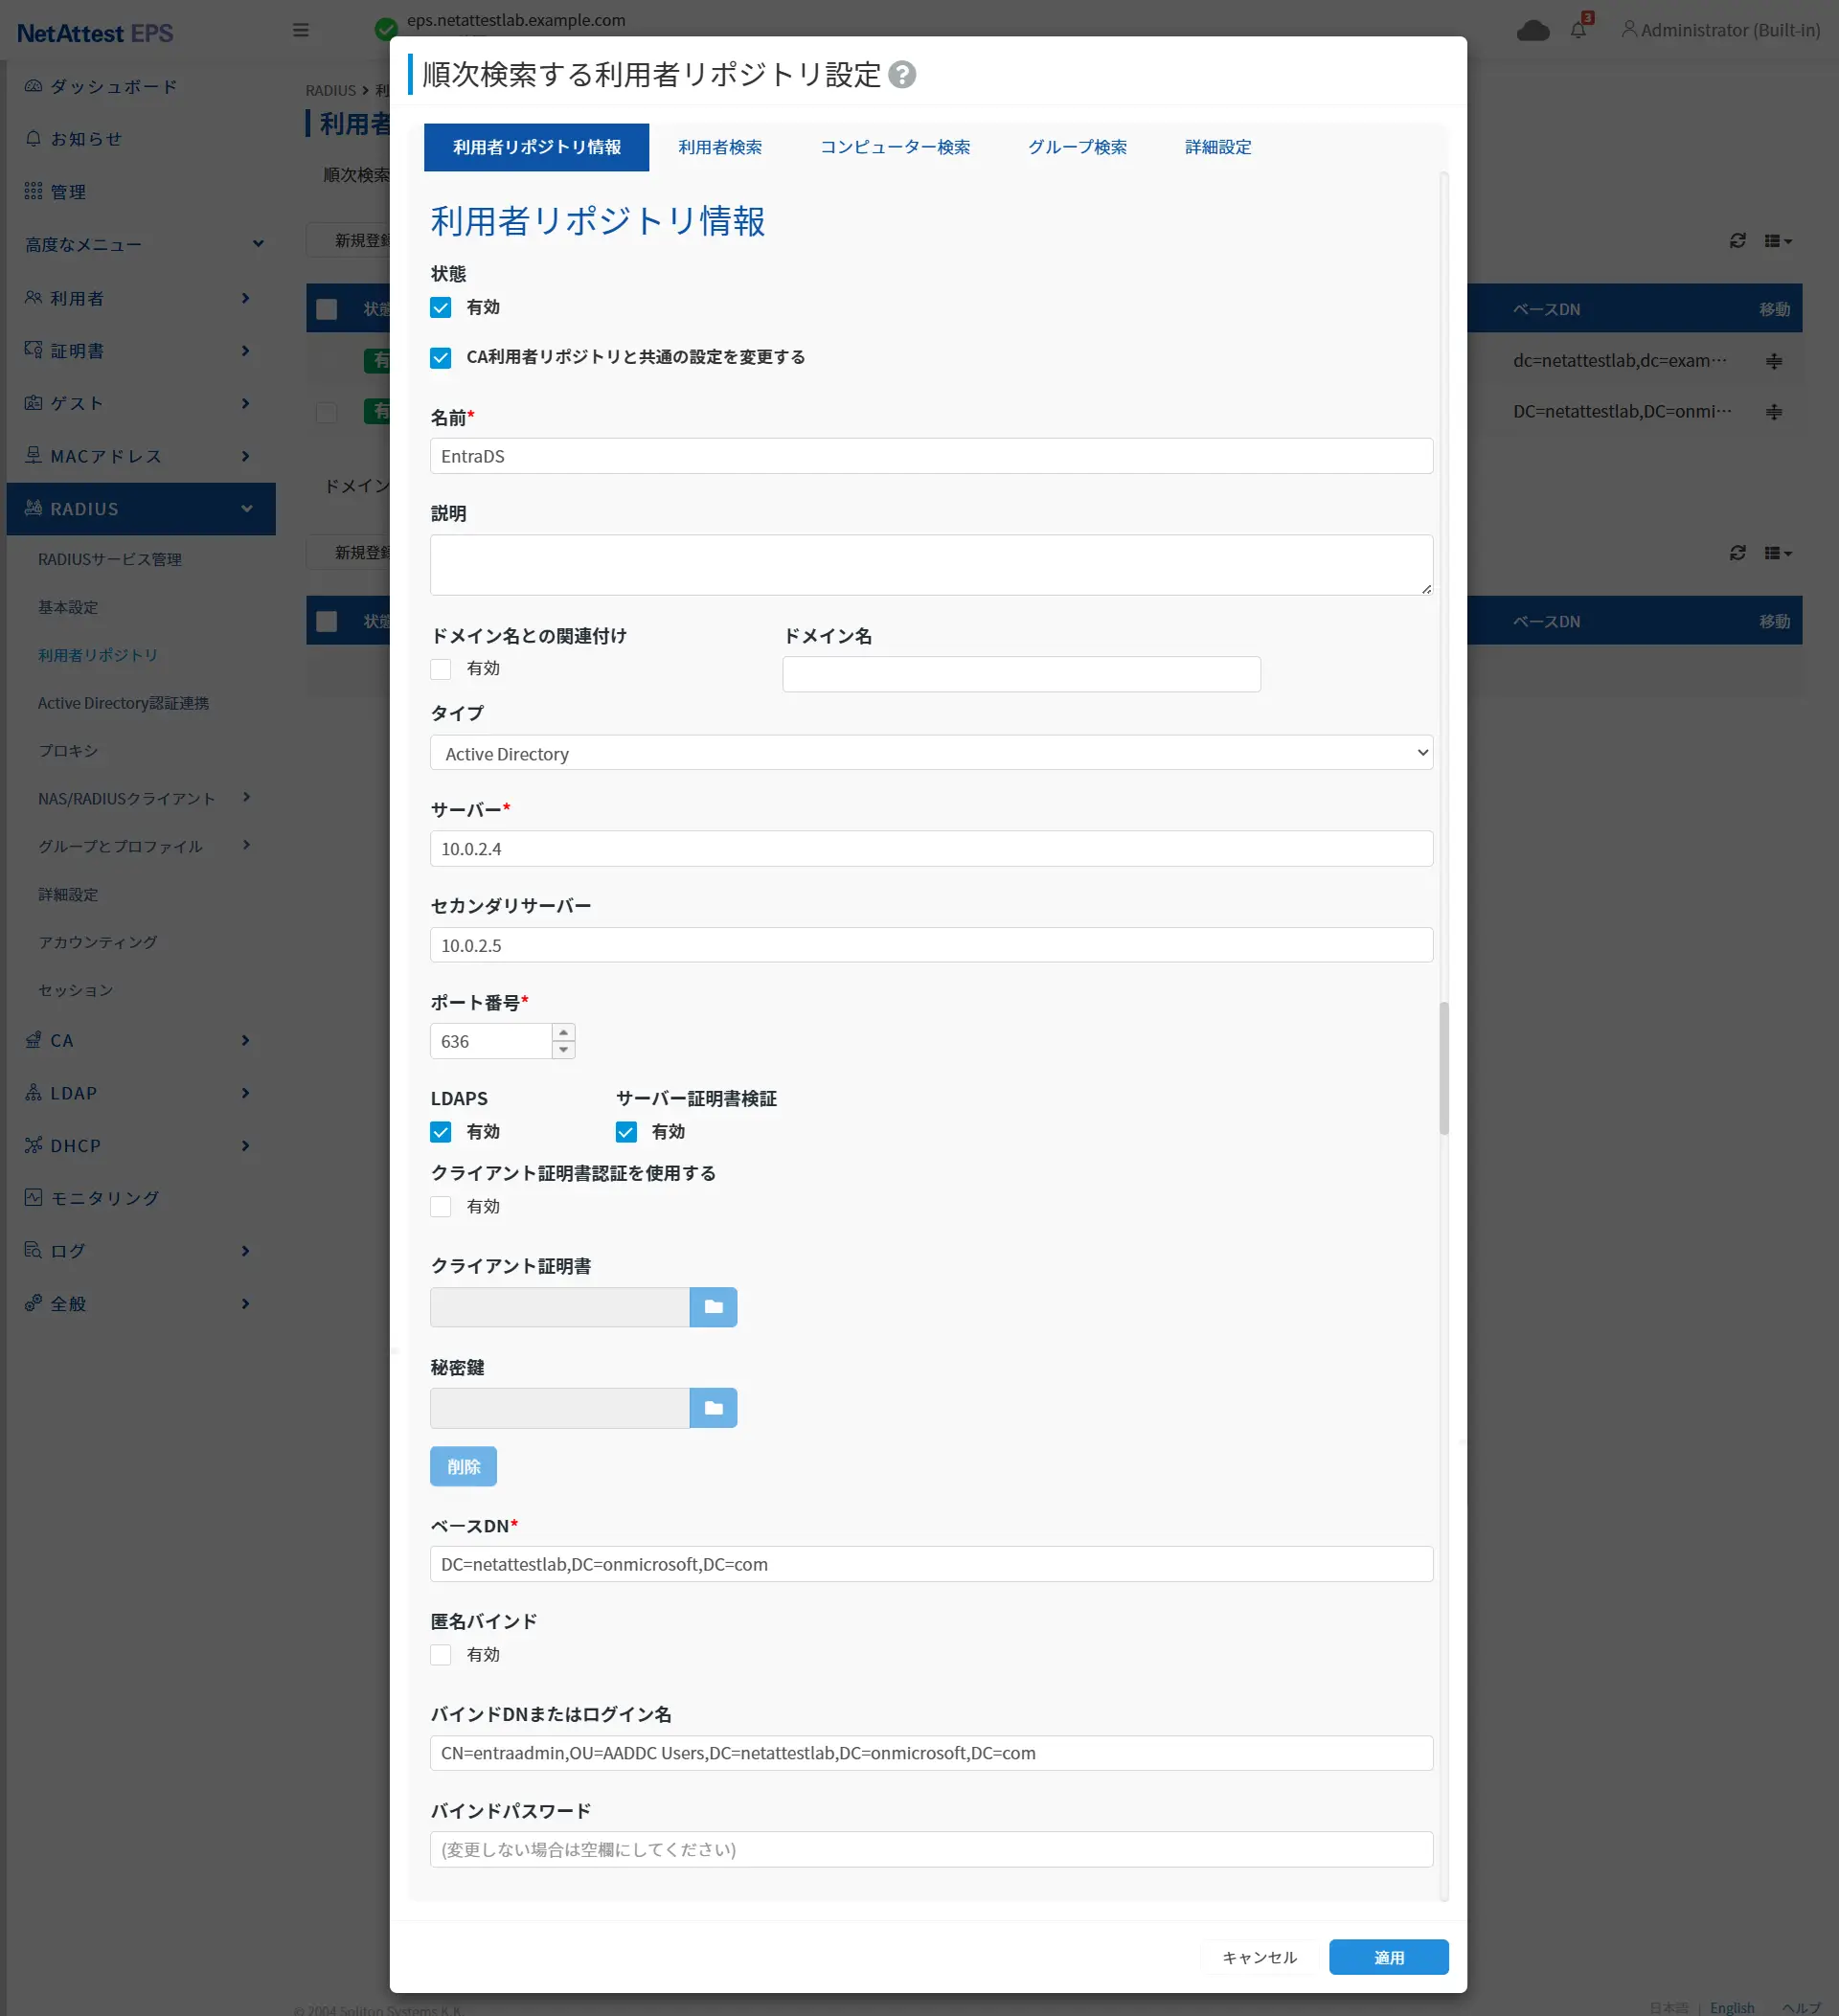Click the cloud status icon in header
Screen dimensions: 1839x2016
coord(1532,31)
